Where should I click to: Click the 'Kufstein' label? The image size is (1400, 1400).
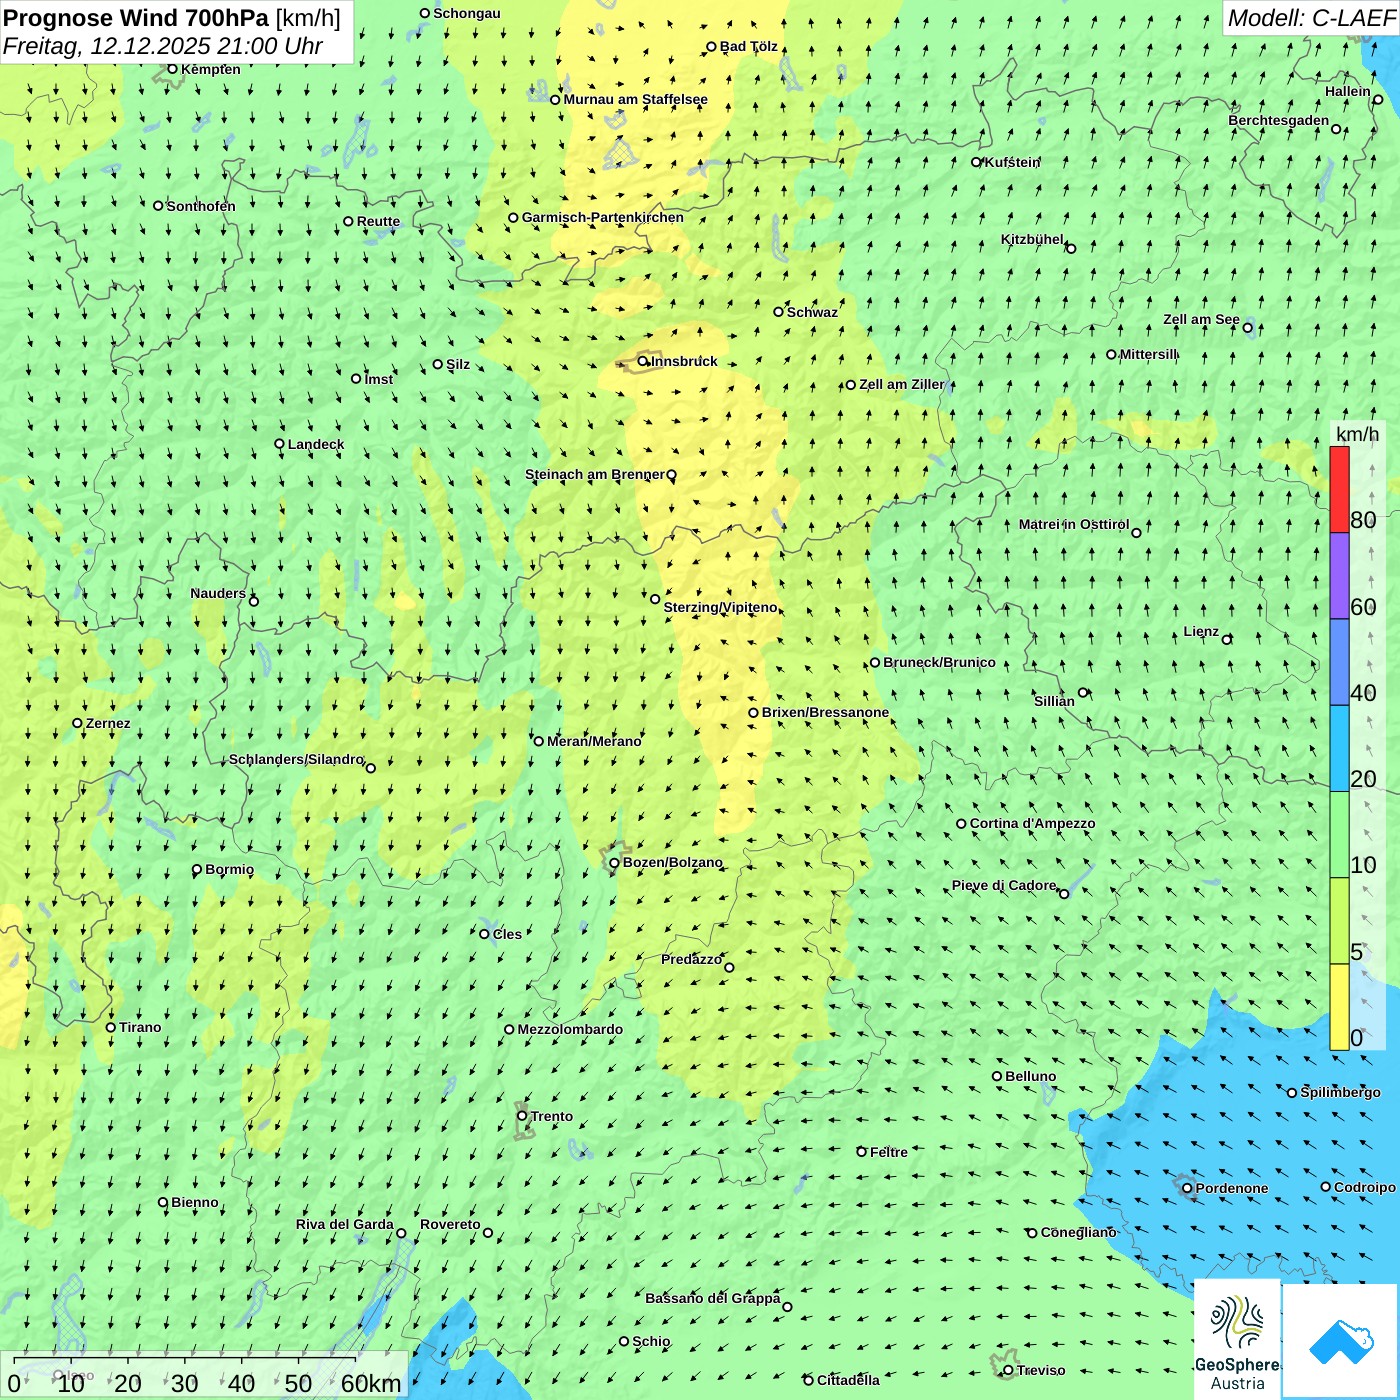pos(1012,162)
